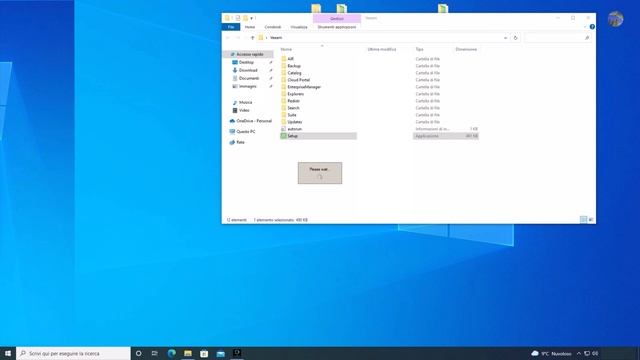Sort by the Tipo column header
This screenshot has width=640, height=360.
[x=419, y=49]
